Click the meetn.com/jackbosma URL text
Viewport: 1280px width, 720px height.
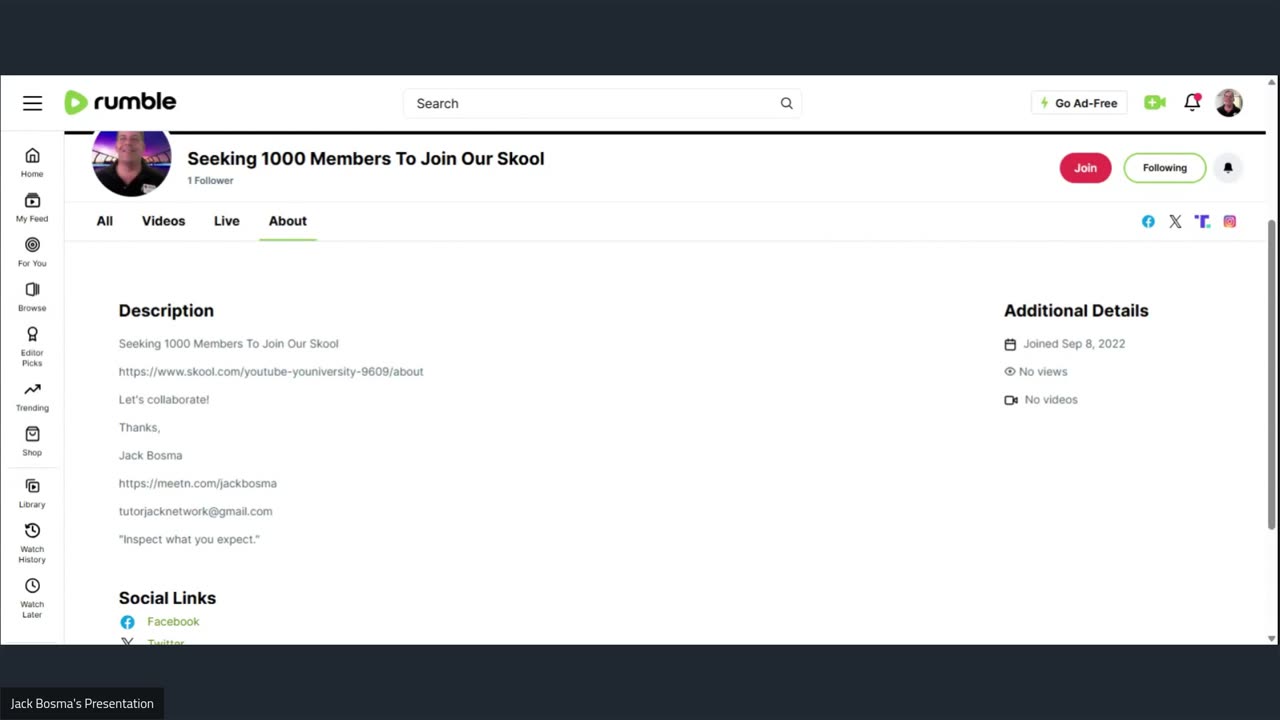point(198,484)
